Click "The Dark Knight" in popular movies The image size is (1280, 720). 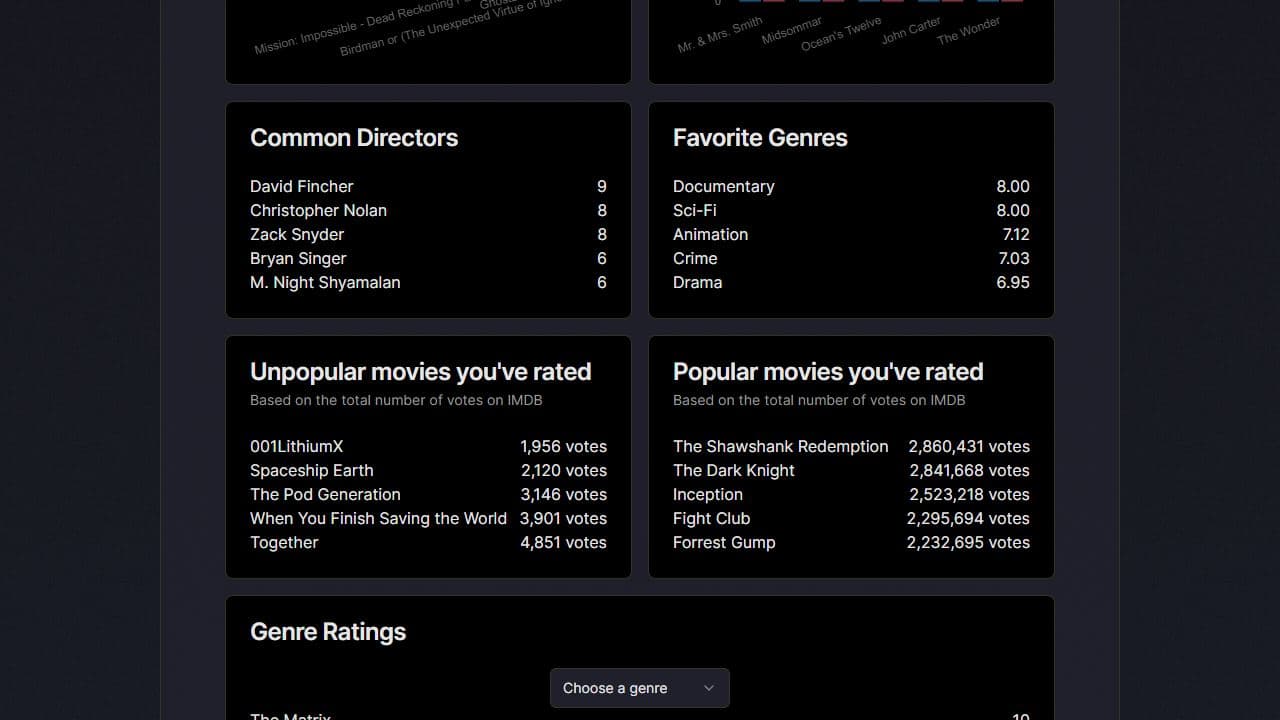[734, 470]
